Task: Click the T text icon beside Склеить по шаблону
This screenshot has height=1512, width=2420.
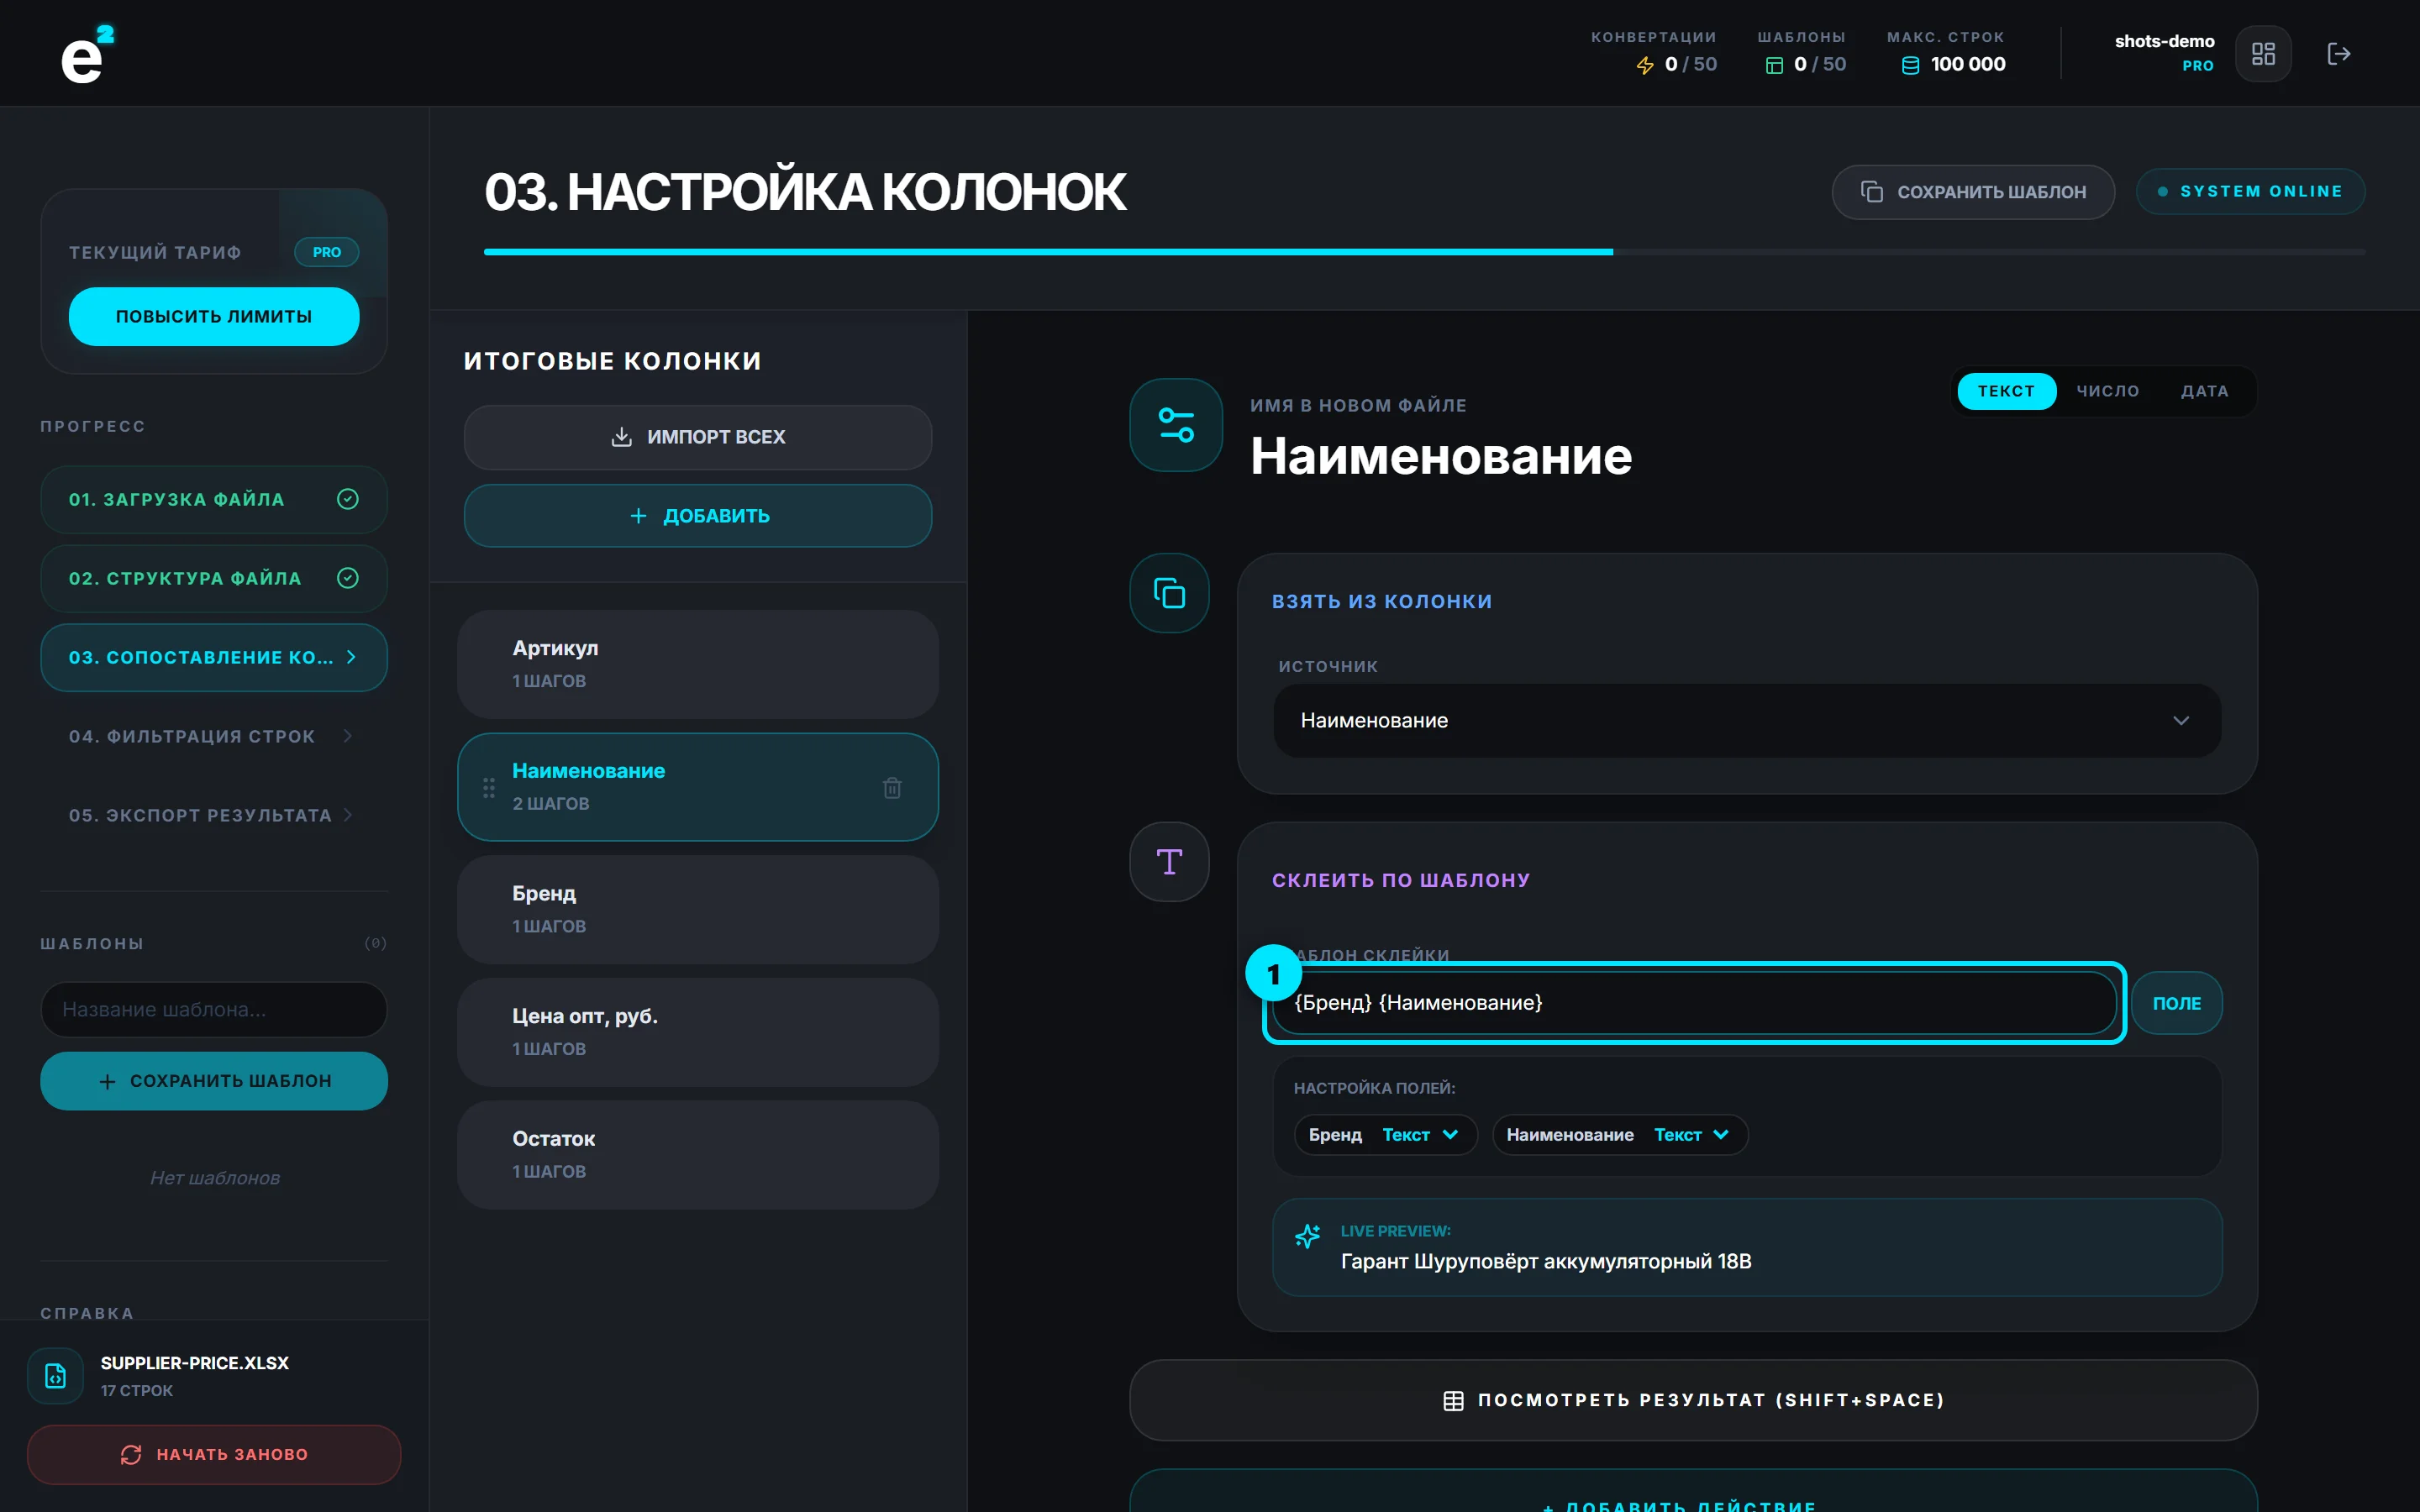Action: 1169,862
